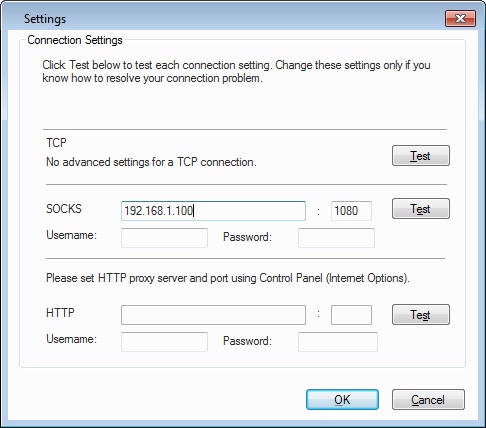The height and width of the screenshot is (428, 486).
Task: Click the HTTP Username field
Action: point(164,342)
